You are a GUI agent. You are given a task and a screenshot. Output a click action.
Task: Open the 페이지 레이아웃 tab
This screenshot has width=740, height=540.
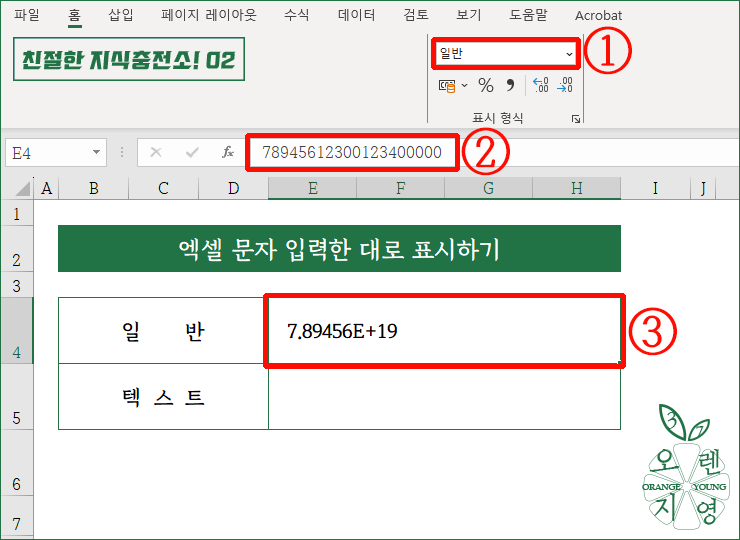(x=209, y=15)
